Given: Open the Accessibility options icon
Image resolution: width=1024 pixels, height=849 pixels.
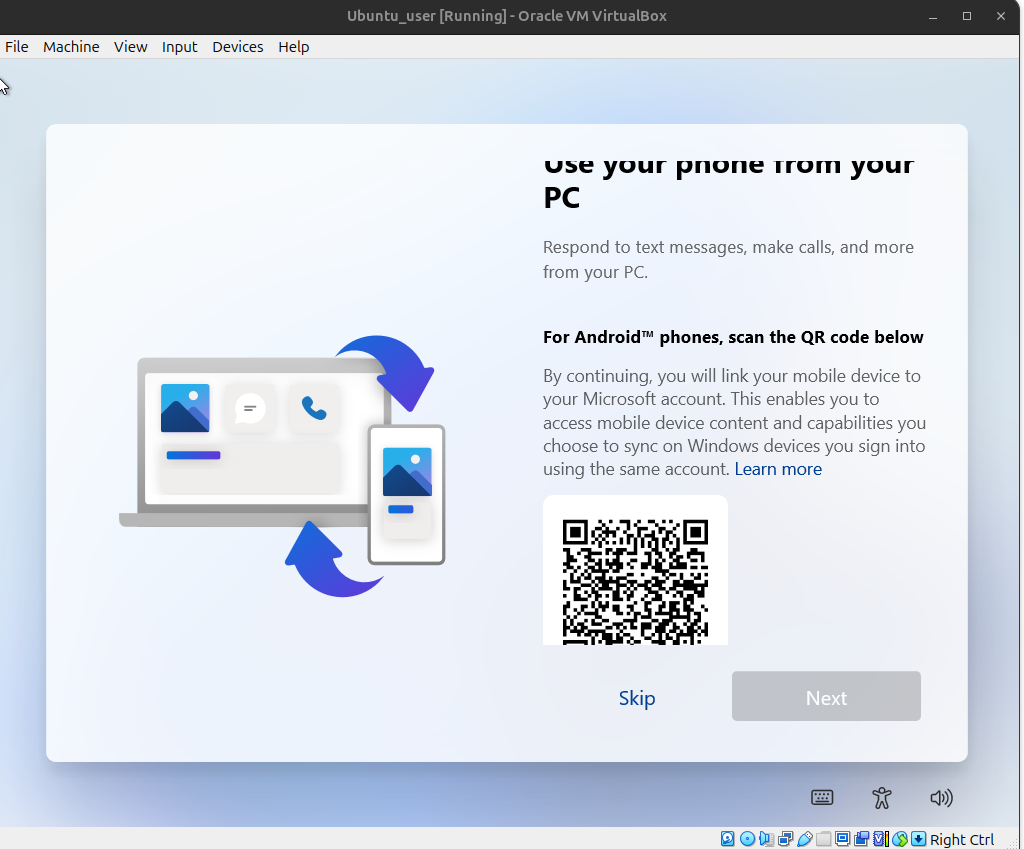Looking at the screenshot, I should click(882, 797).
